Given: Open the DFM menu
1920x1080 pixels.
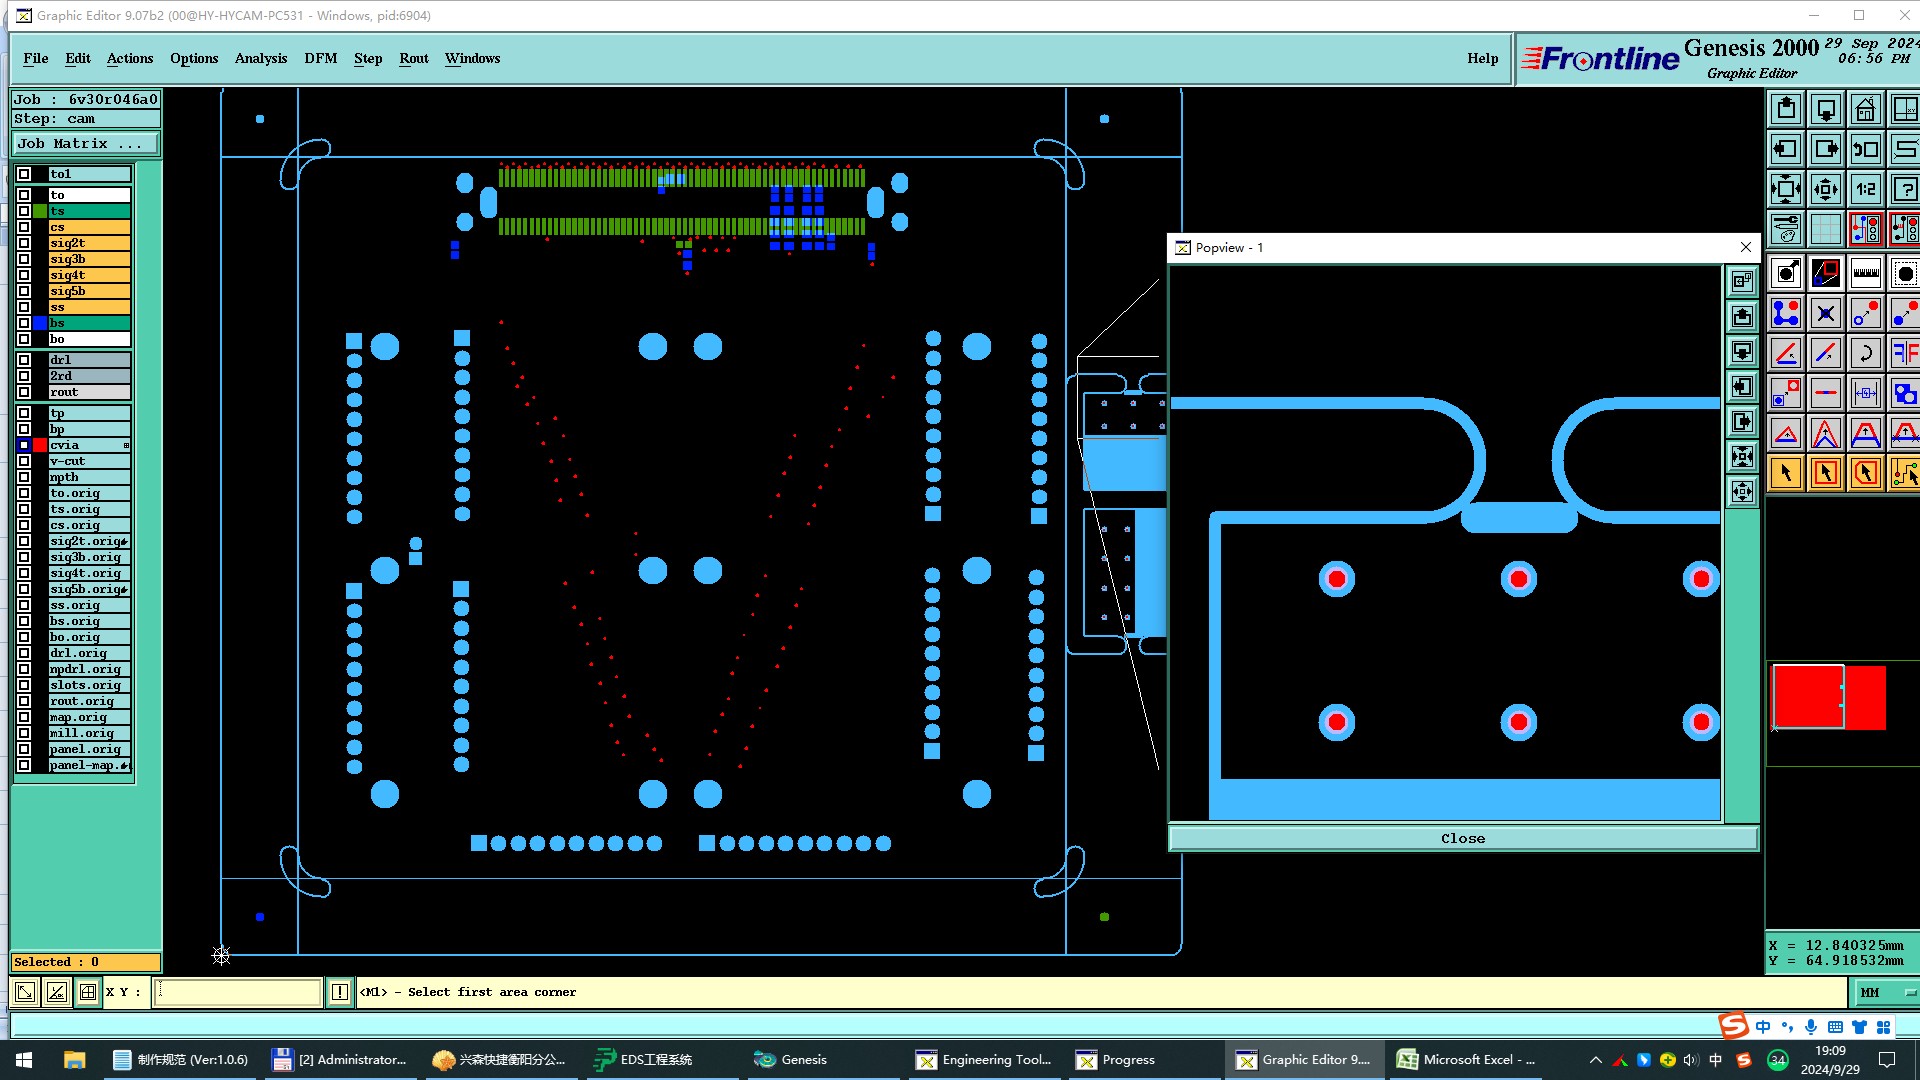Looking at the screenshot, I should point(320,58).
